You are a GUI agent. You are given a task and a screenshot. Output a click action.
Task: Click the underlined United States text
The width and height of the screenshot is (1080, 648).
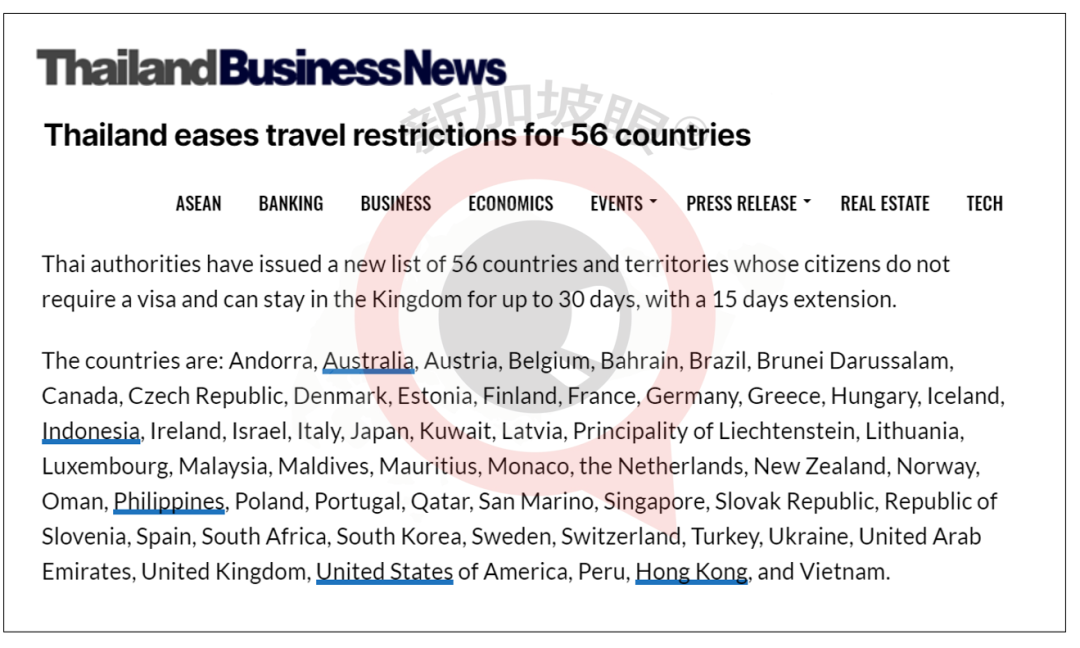tap(385, 572)
